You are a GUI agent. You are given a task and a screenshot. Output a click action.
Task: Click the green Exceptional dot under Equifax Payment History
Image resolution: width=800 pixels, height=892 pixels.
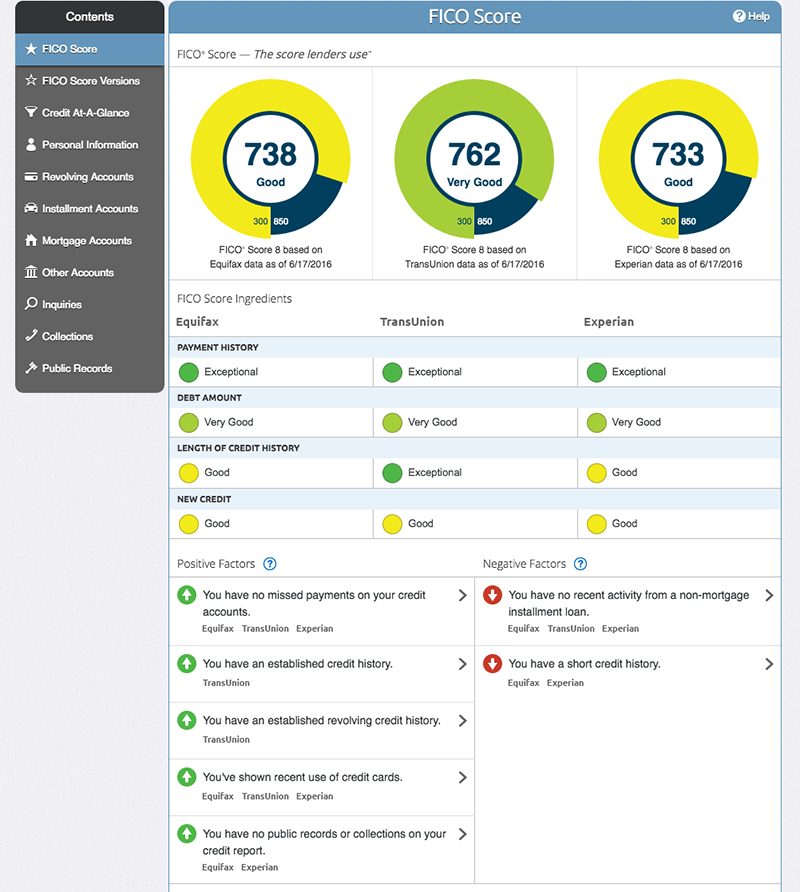point(188,372)
